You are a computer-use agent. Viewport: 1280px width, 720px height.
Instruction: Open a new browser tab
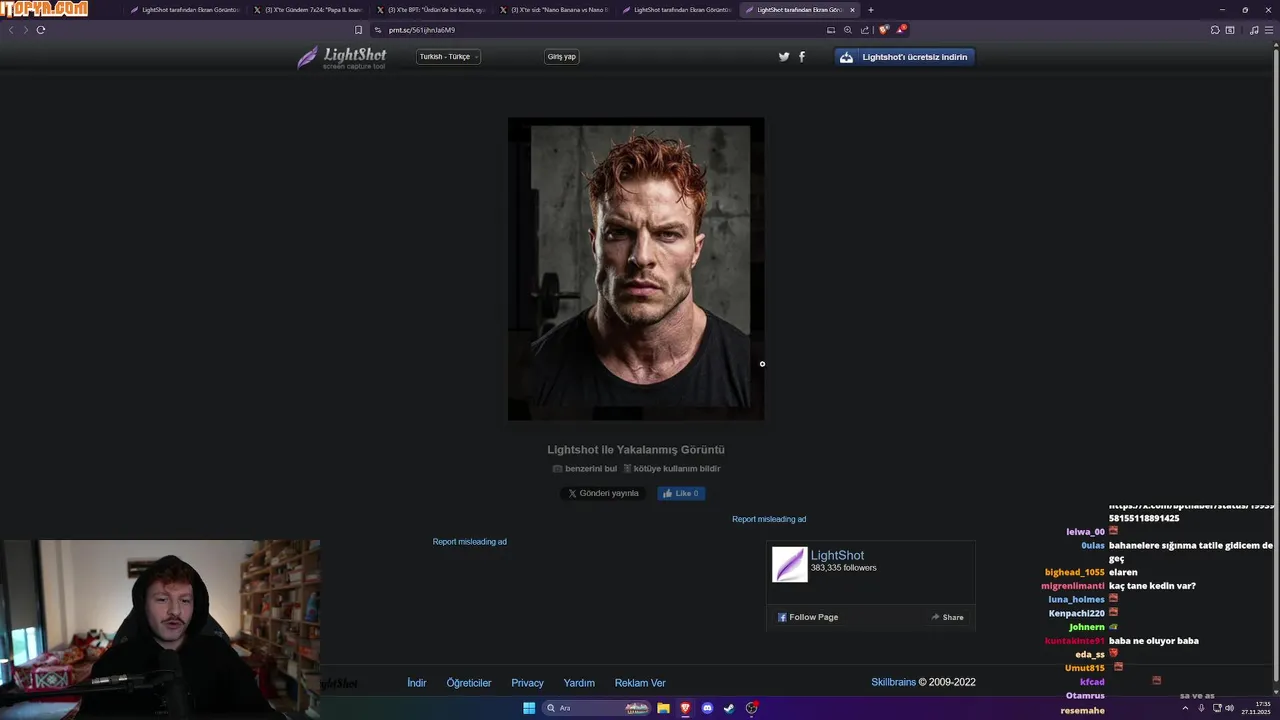[x=870, y=10]
